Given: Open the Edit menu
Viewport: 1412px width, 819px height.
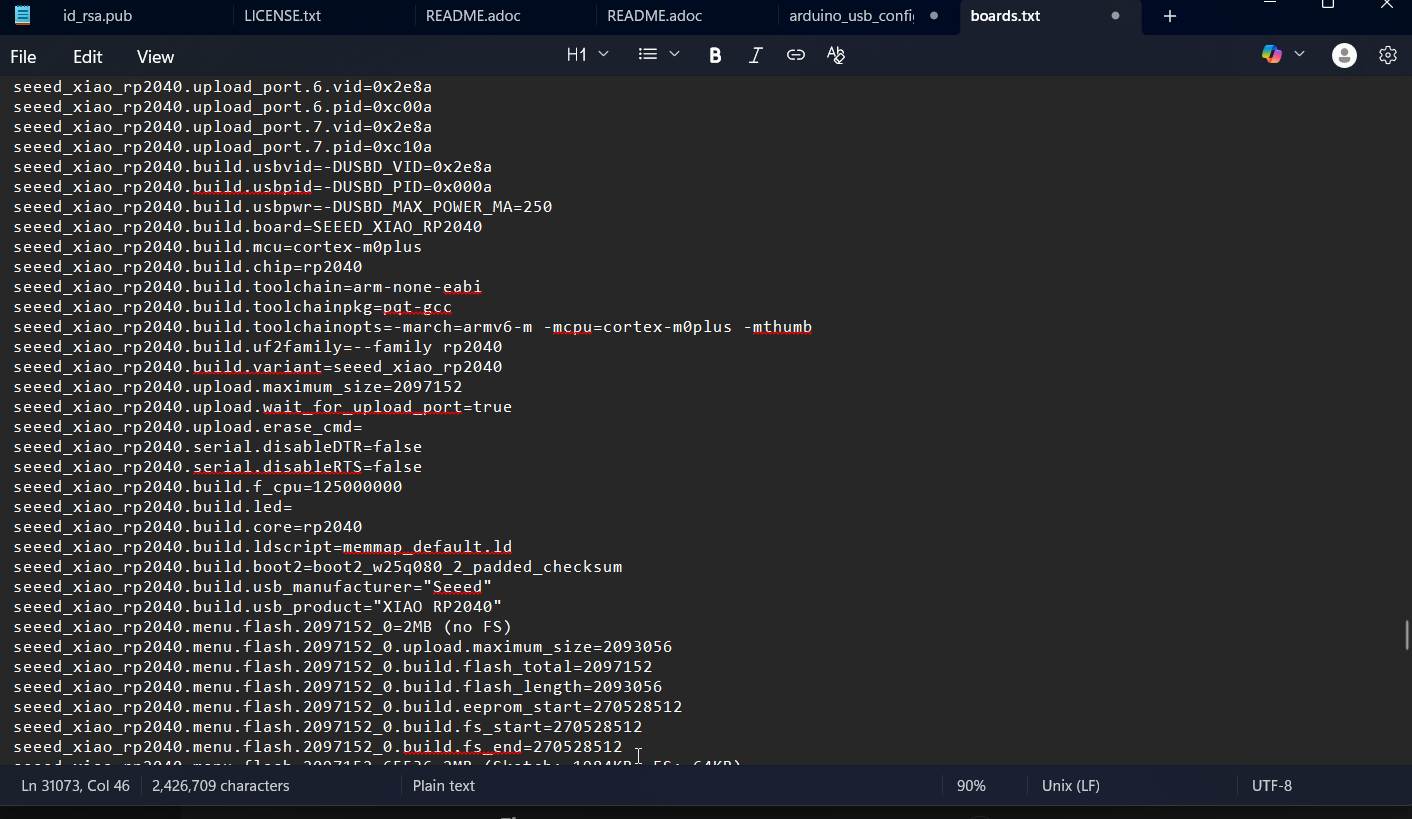Looking at the screenshot, I should click(87, 57).
